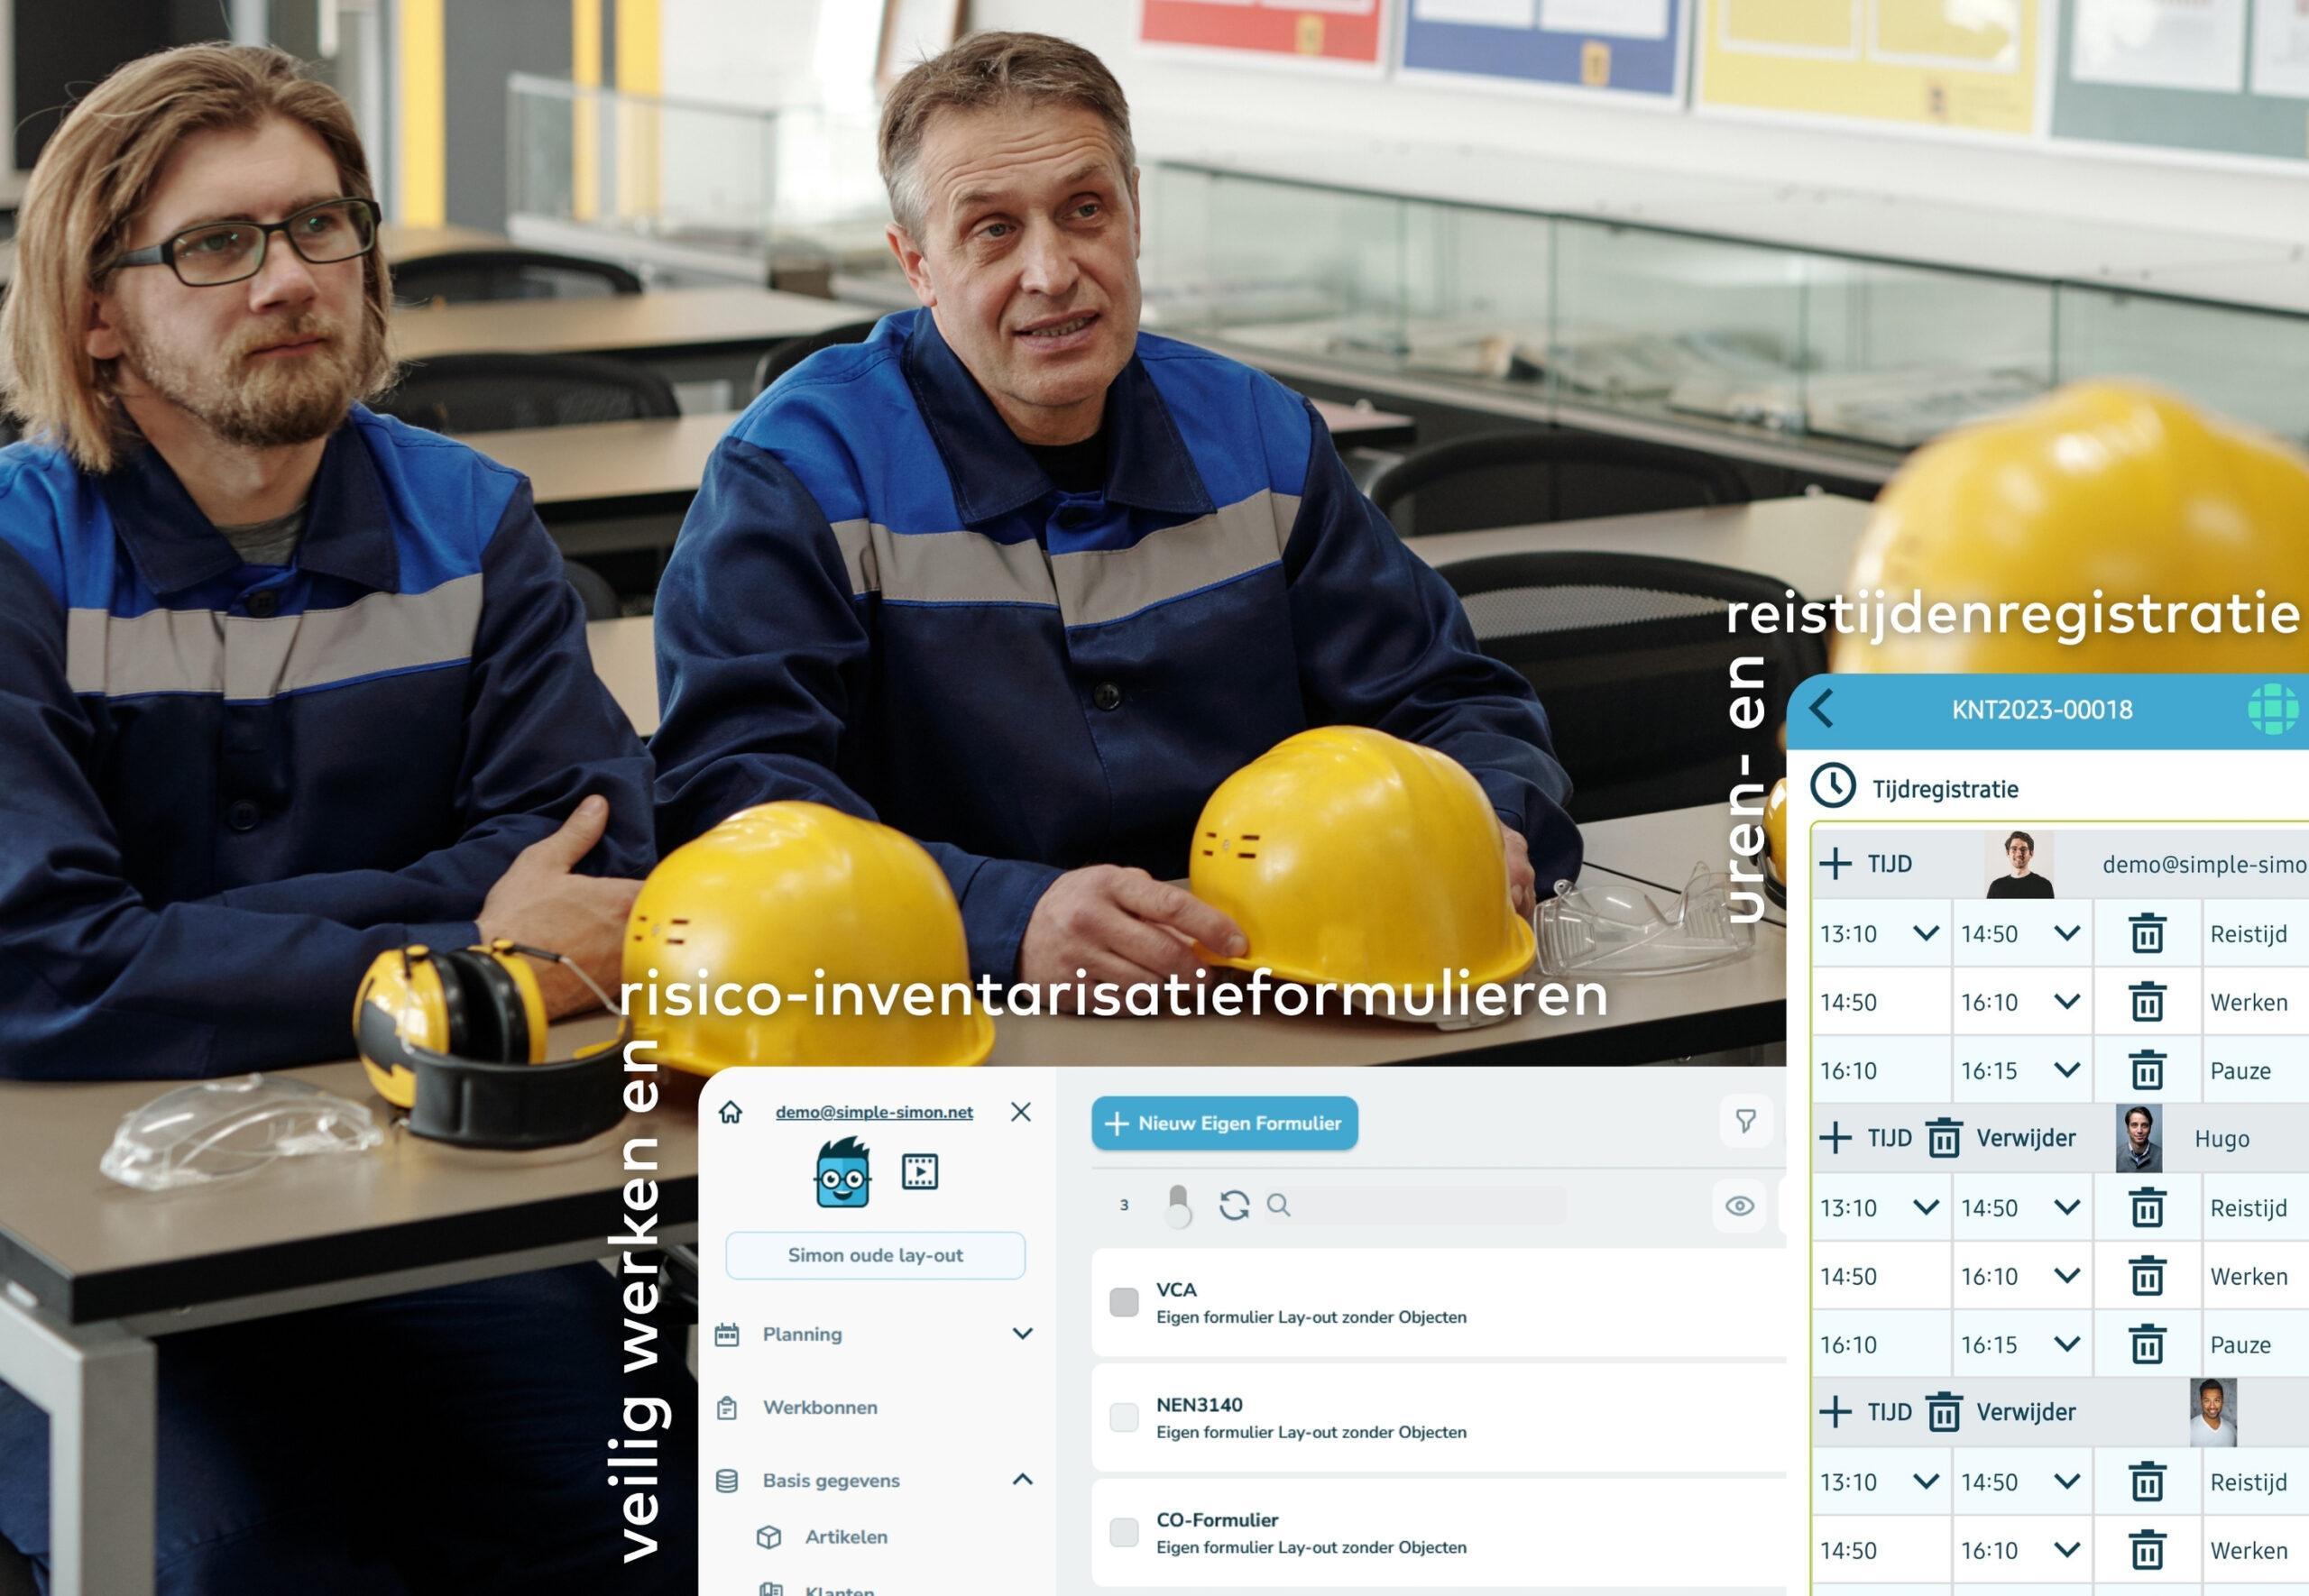Expand the Planning menu chevron
The image size is (2309, 1596).
point(1022,1333)
